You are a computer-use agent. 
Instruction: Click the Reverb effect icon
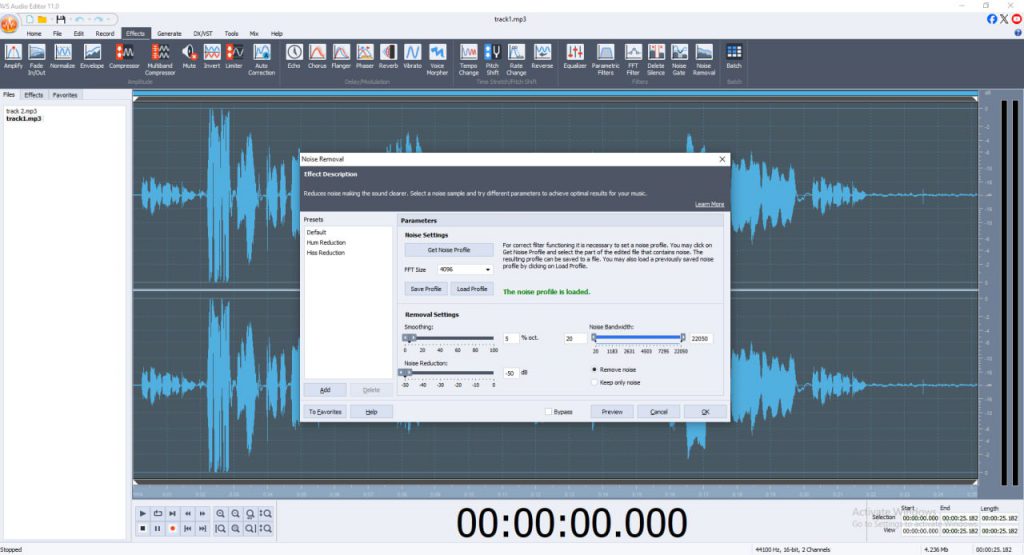point(388,53)
